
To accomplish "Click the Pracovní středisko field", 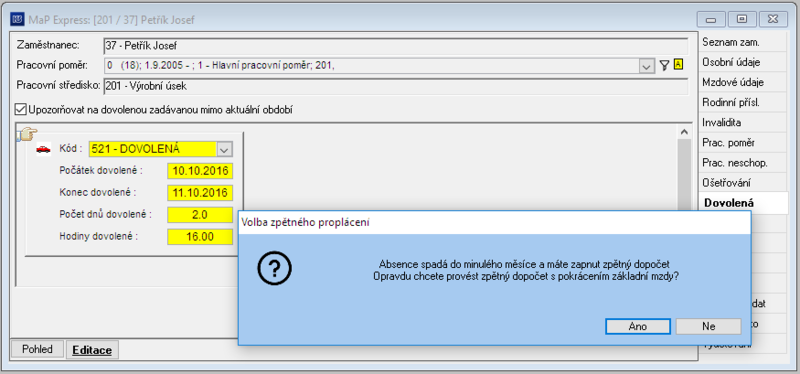I will 395,87.
